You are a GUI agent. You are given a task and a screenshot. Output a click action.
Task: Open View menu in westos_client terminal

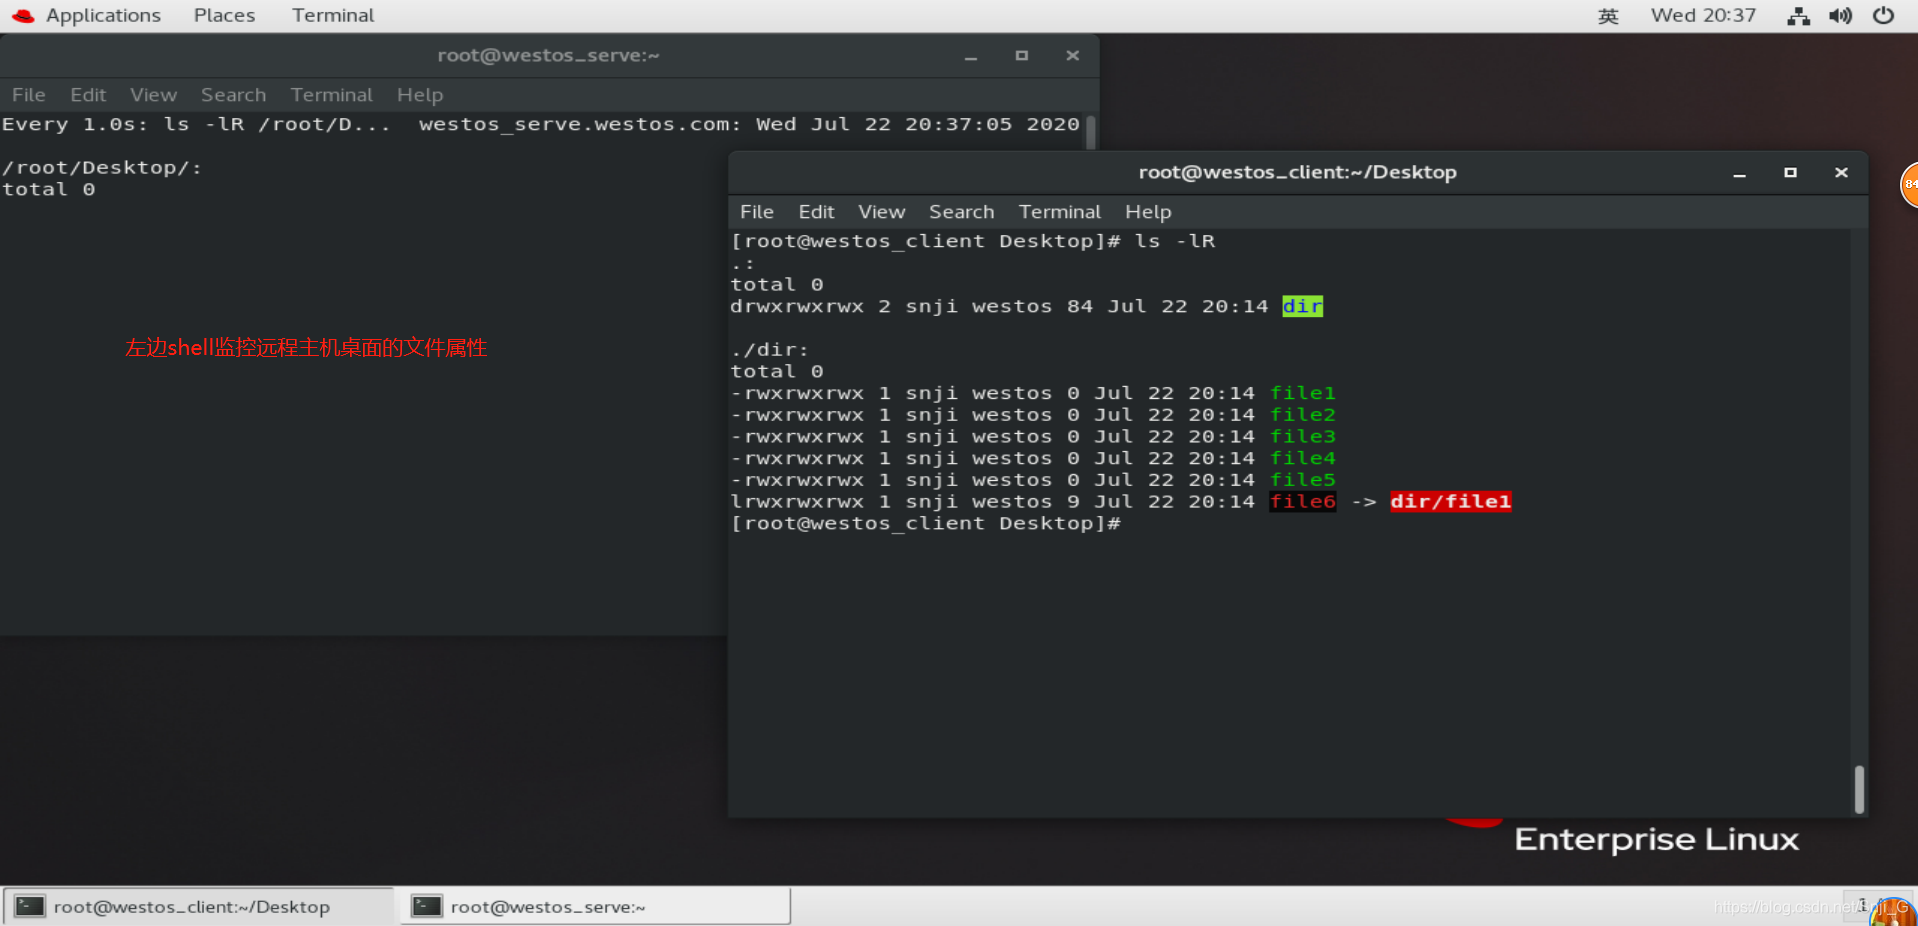(x=881, y=212)
